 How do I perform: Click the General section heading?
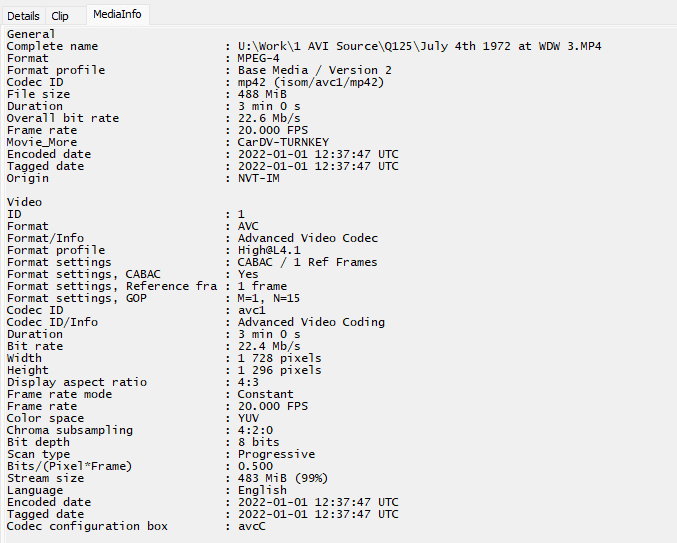pos(31,34)
